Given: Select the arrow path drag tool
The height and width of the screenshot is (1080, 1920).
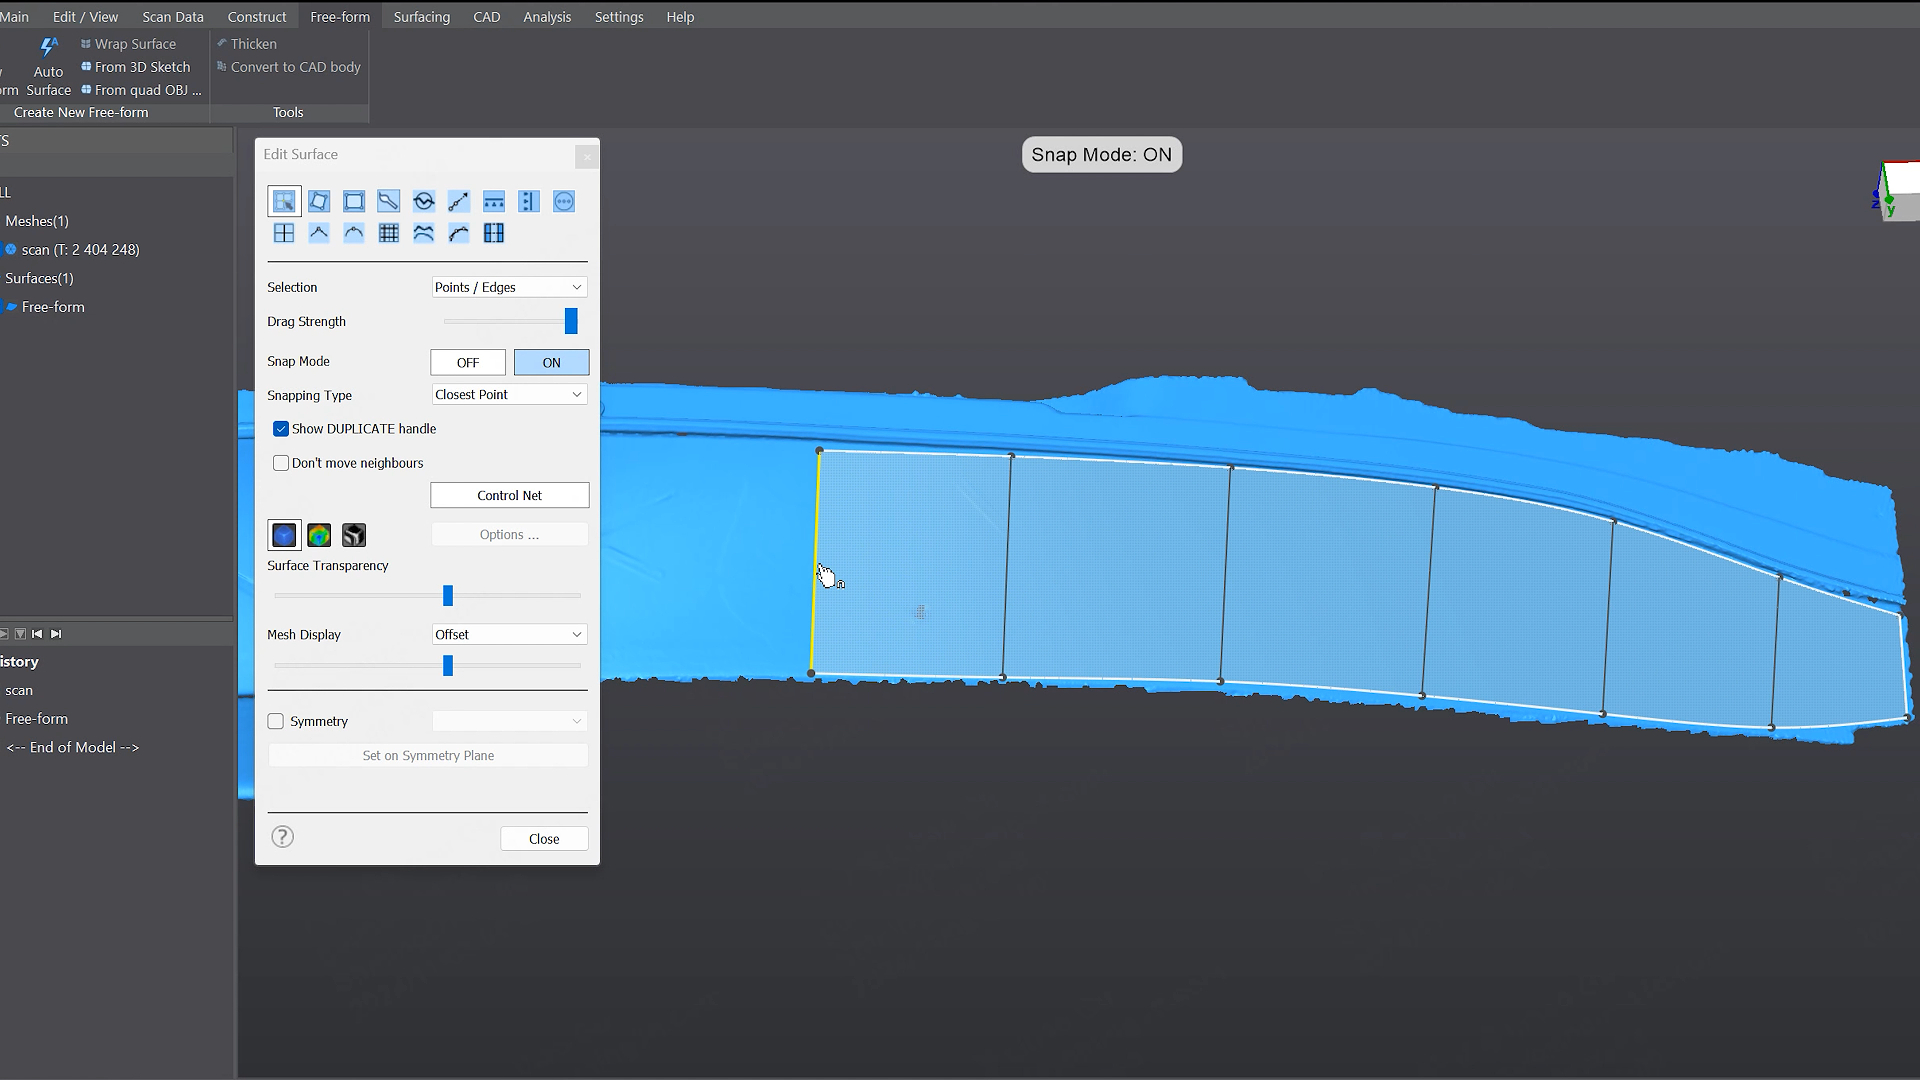Looking at the screenshot, I should [x=458, y=200].
